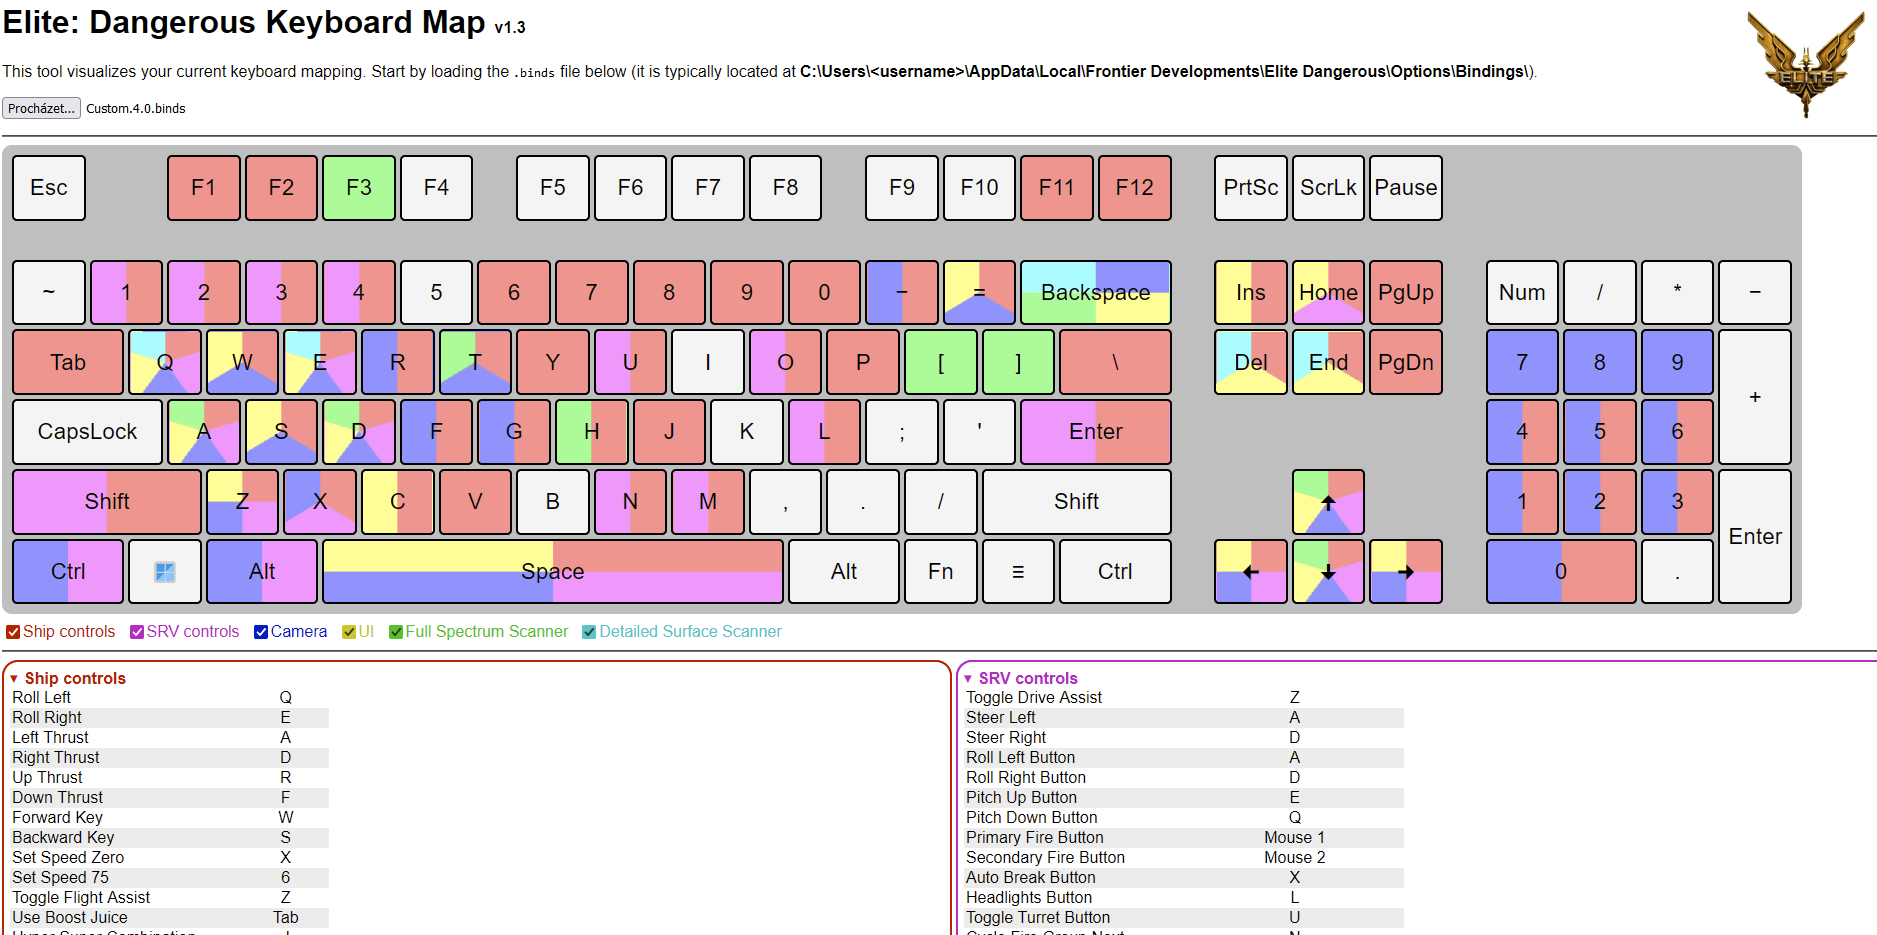Select the Space bar key

coord(553,571)
